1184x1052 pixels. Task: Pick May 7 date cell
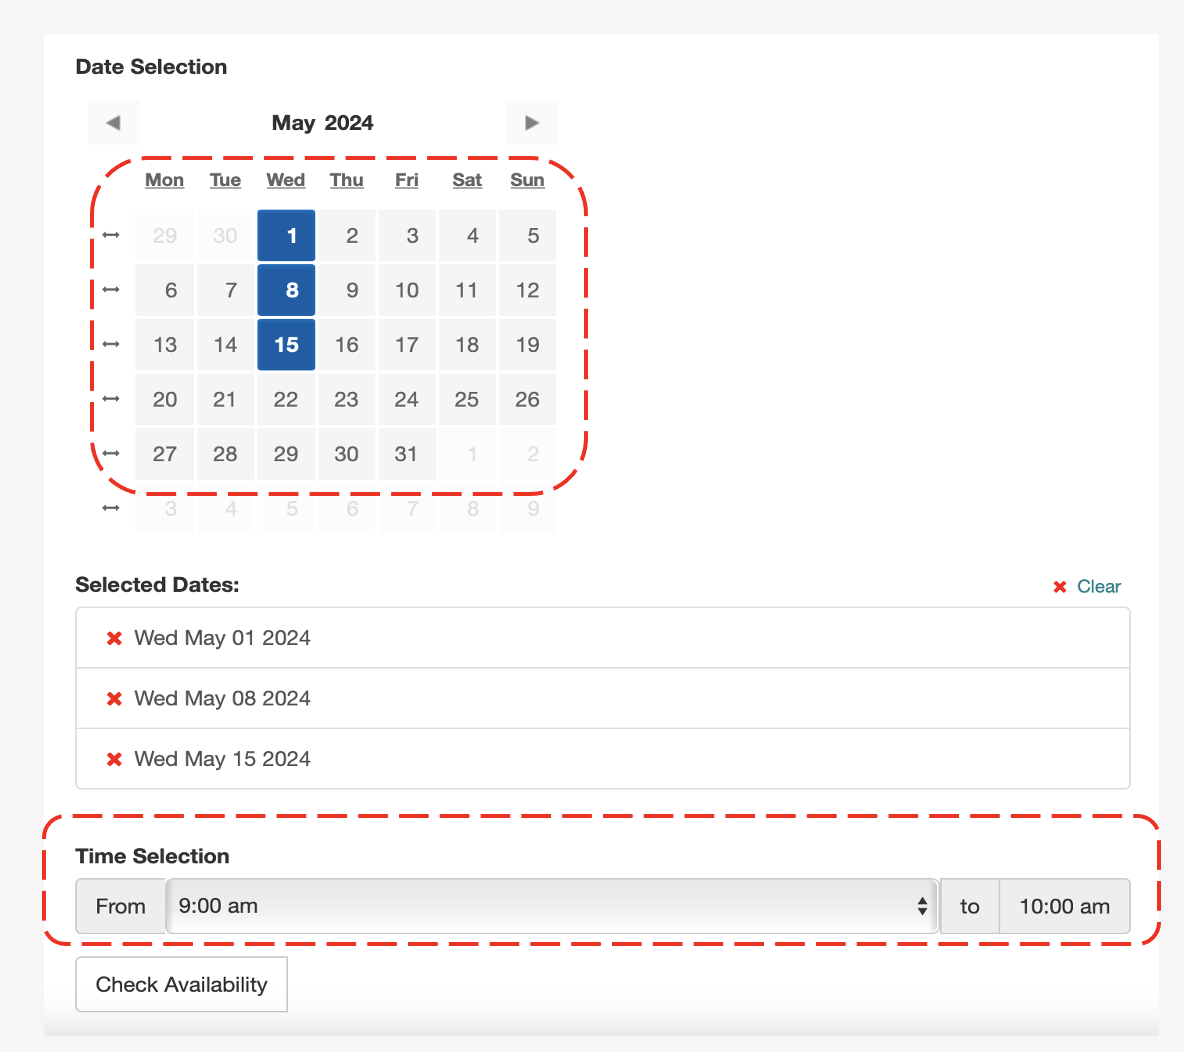pos(226,290)
